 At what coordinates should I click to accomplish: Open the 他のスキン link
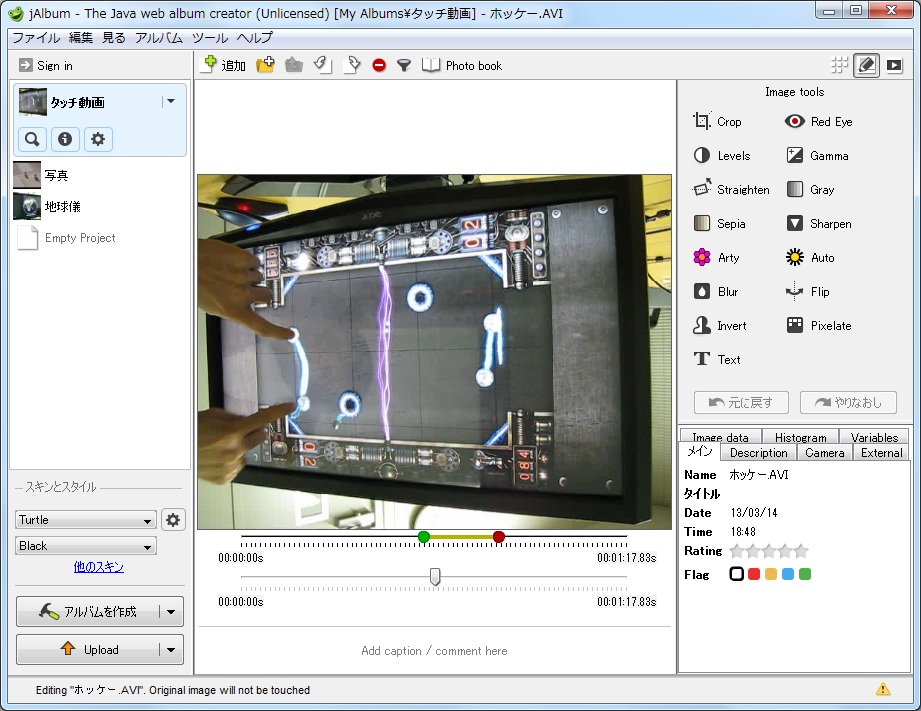pos(99,566)
